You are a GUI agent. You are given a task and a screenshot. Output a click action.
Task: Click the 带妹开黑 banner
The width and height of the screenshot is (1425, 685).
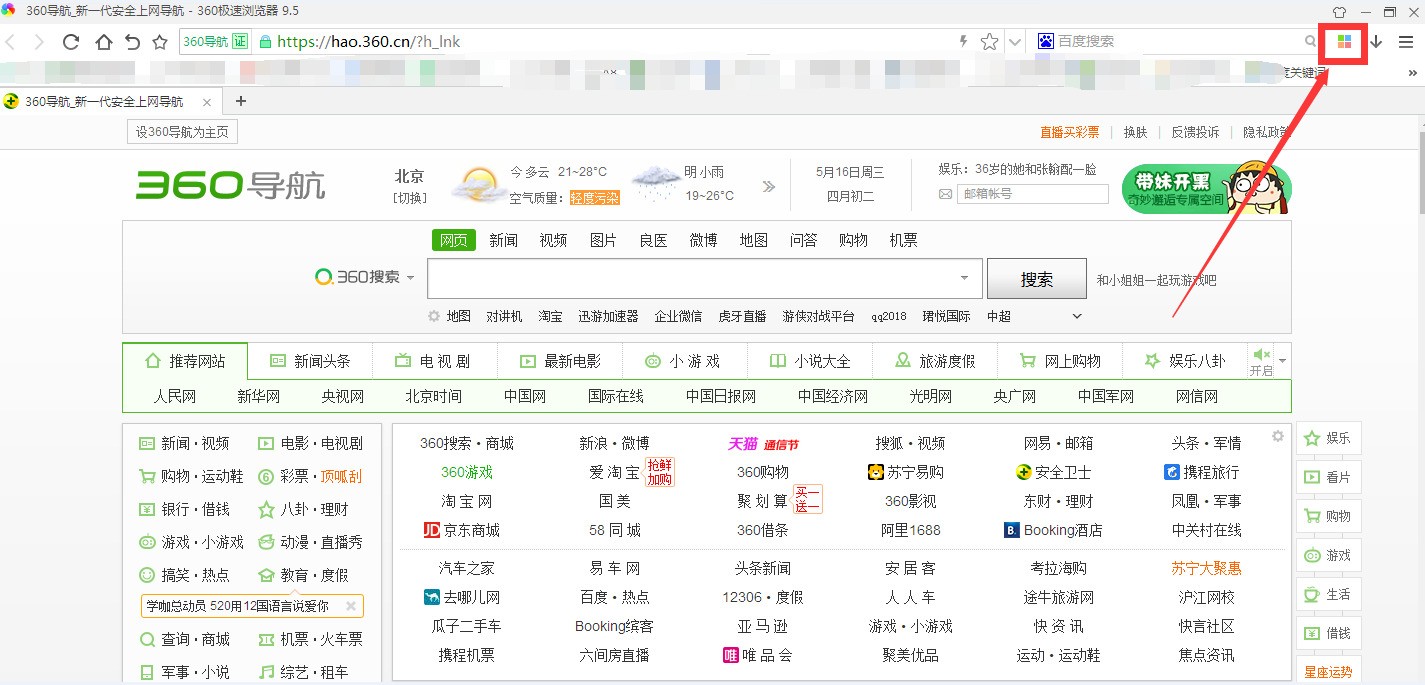[x=1207, y=187]
